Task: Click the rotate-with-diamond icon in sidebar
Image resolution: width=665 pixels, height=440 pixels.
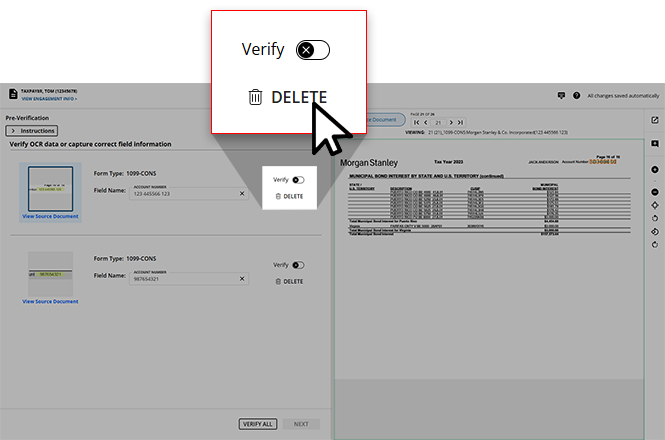Action: pos(655,232)
